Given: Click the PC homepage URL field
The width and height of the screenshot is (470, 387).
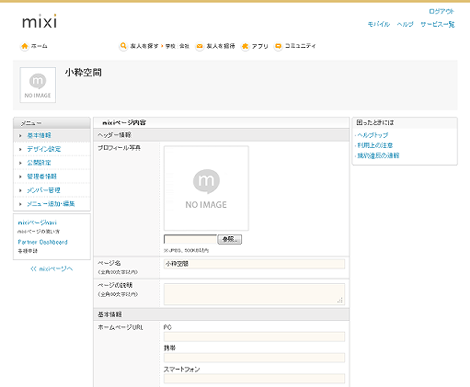Looking at the screenshot, I should click(x=254, y=337).
